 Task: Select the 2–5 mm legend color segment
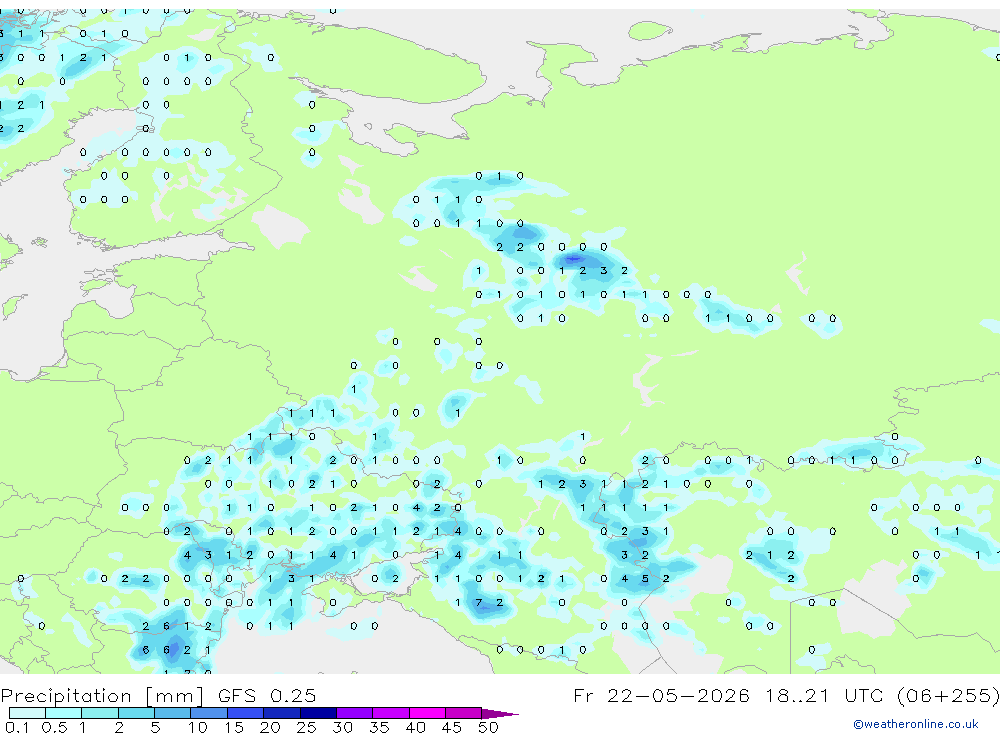coord(136,713)
